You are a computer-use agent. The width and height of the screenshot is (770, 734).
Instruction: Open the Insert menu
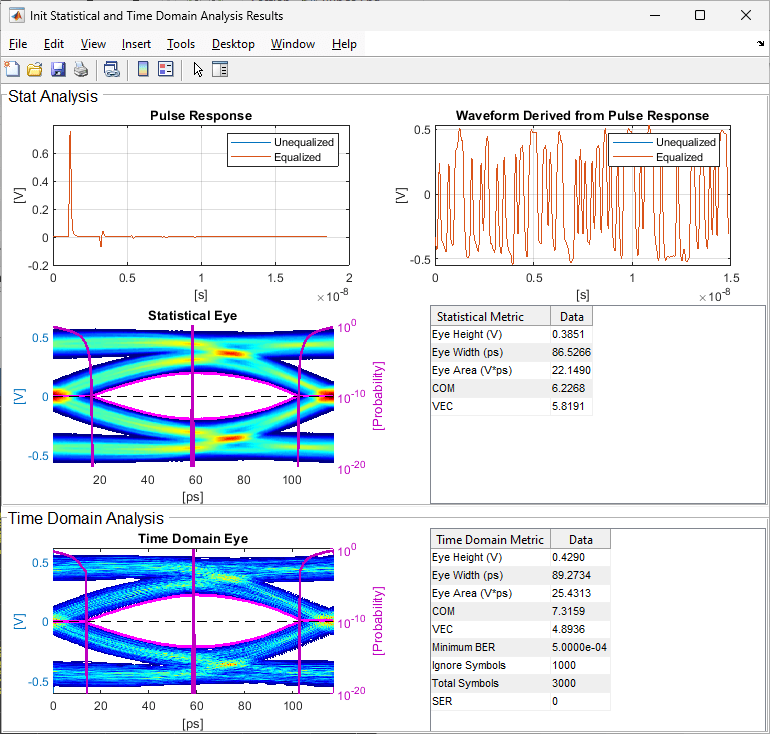(136, 44)
